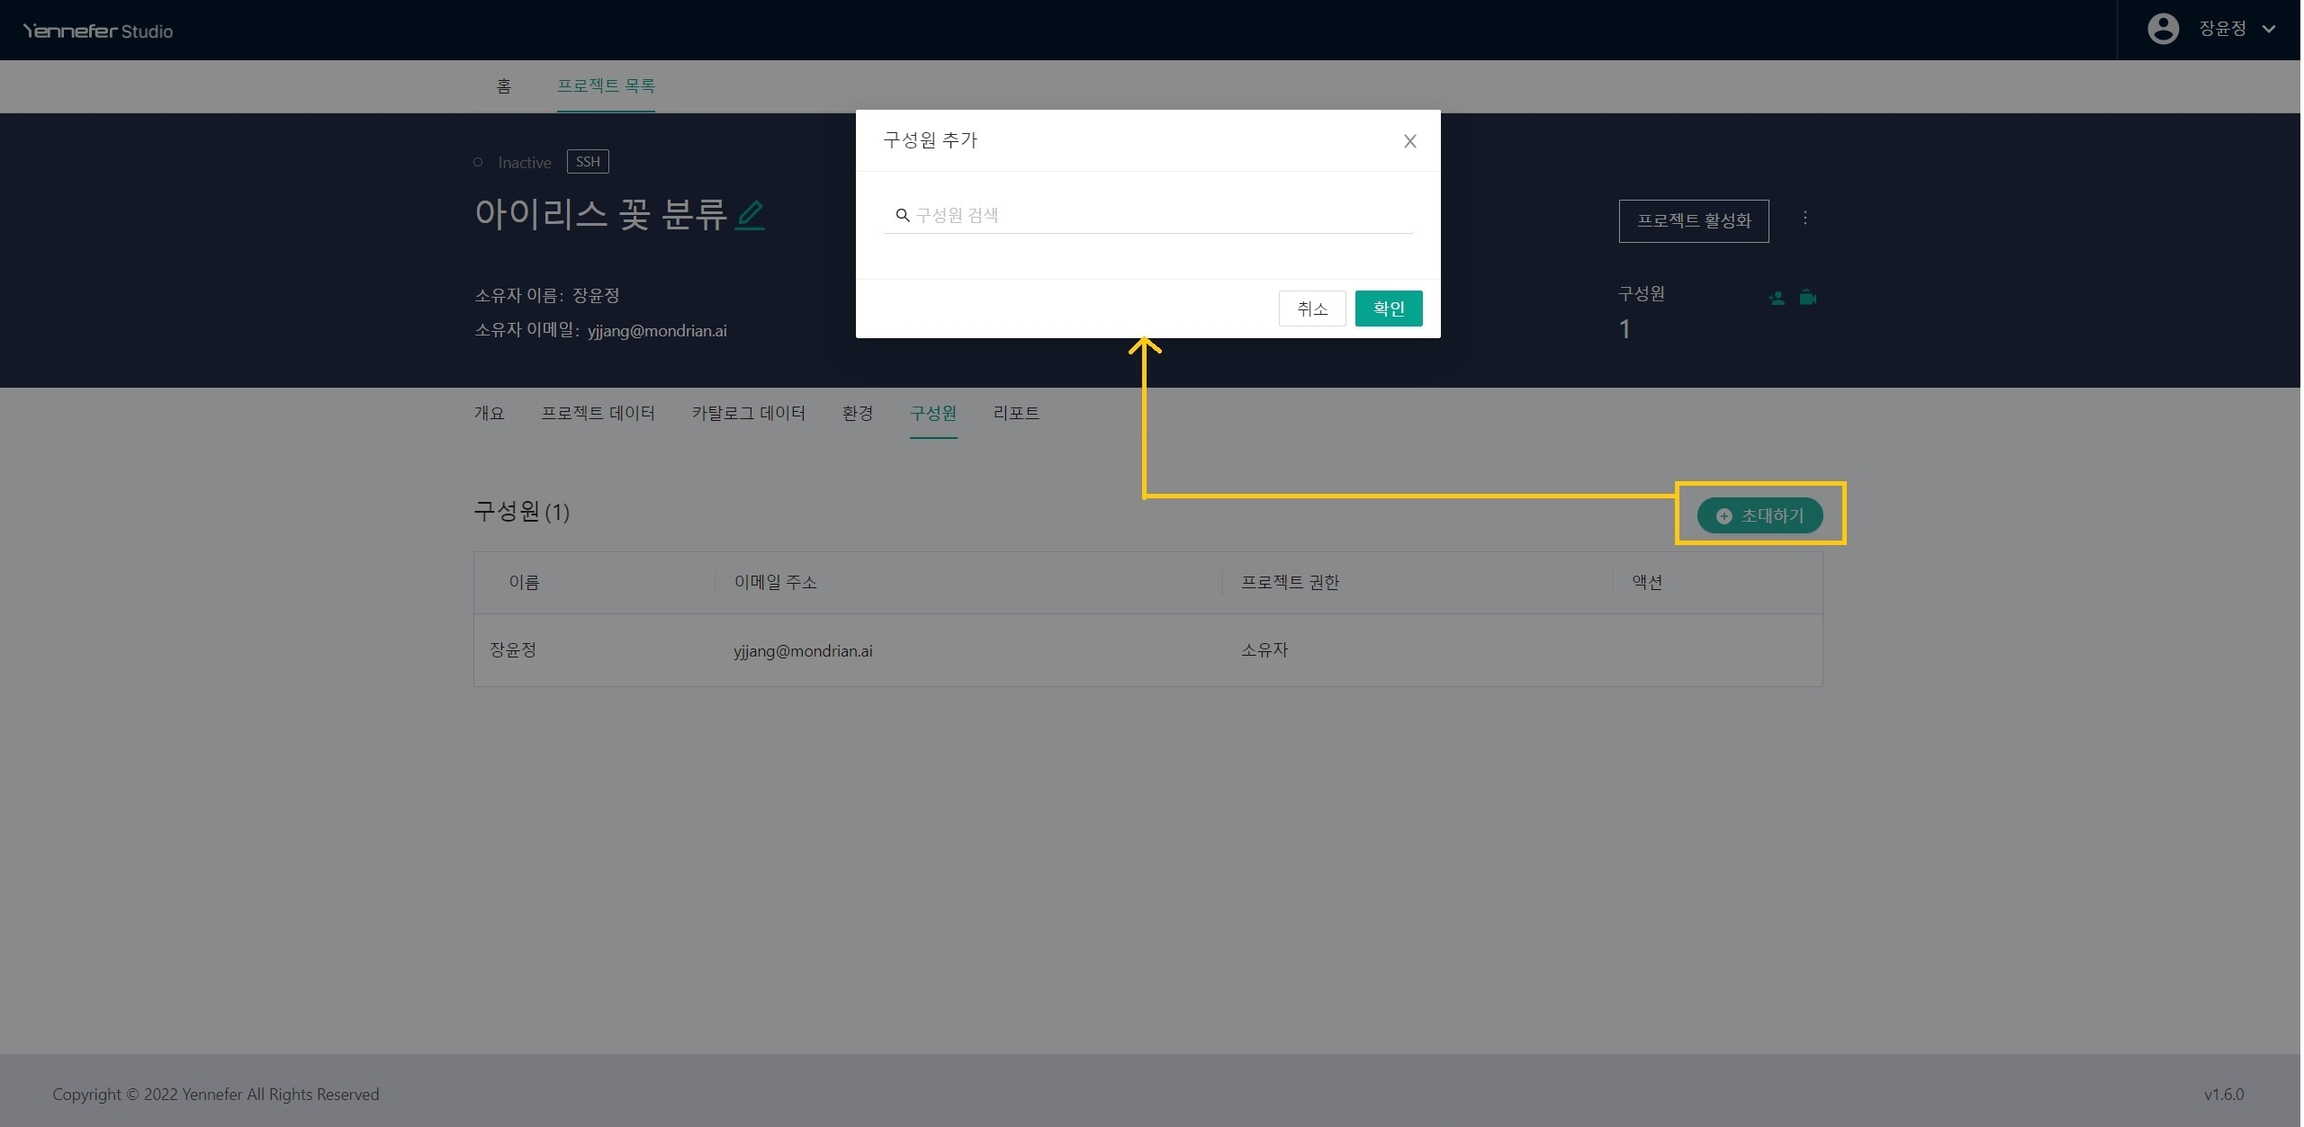Open the 카탈로그 데이터 tab

coord(748,413)
